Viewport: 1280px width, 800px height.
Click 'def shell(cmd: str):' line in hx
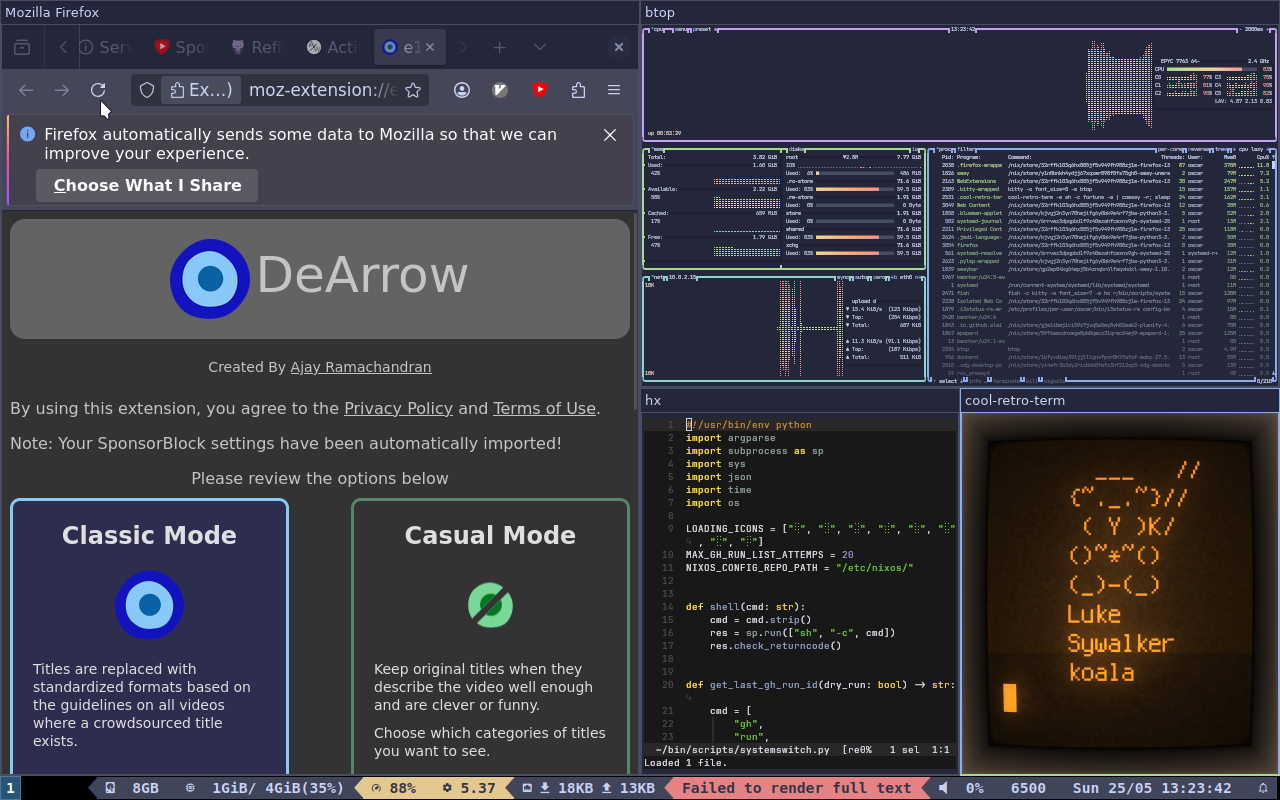tap(745, 607)
